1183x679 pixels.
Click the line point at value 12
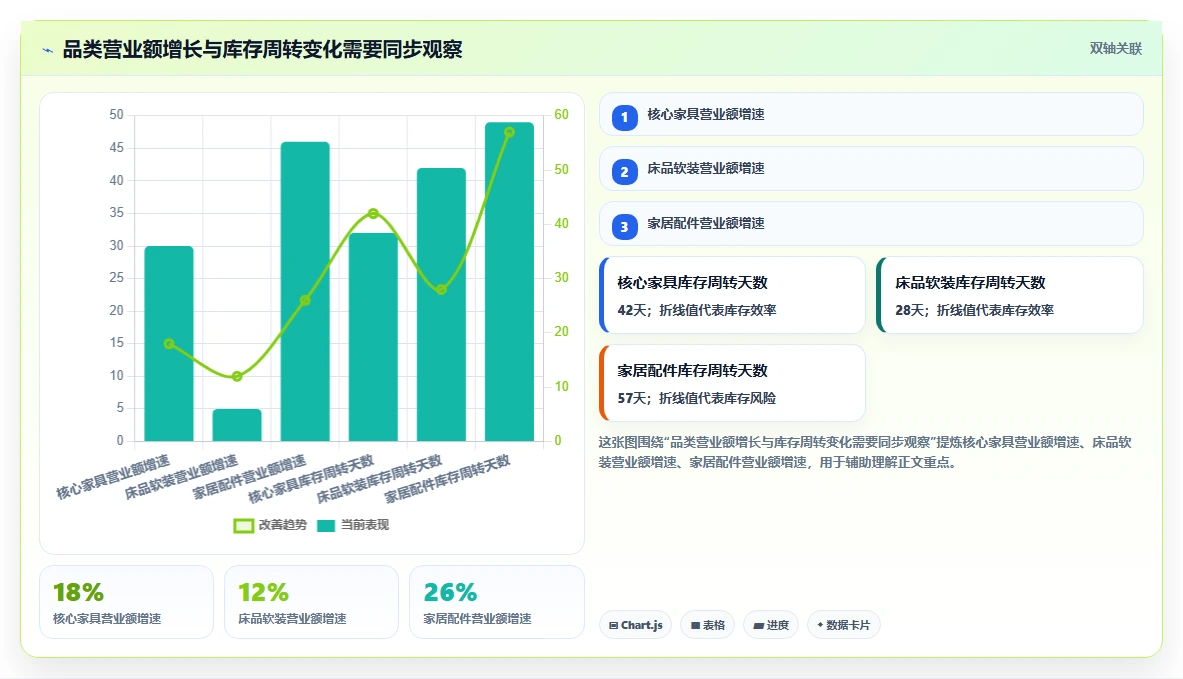tap(237, 376)
